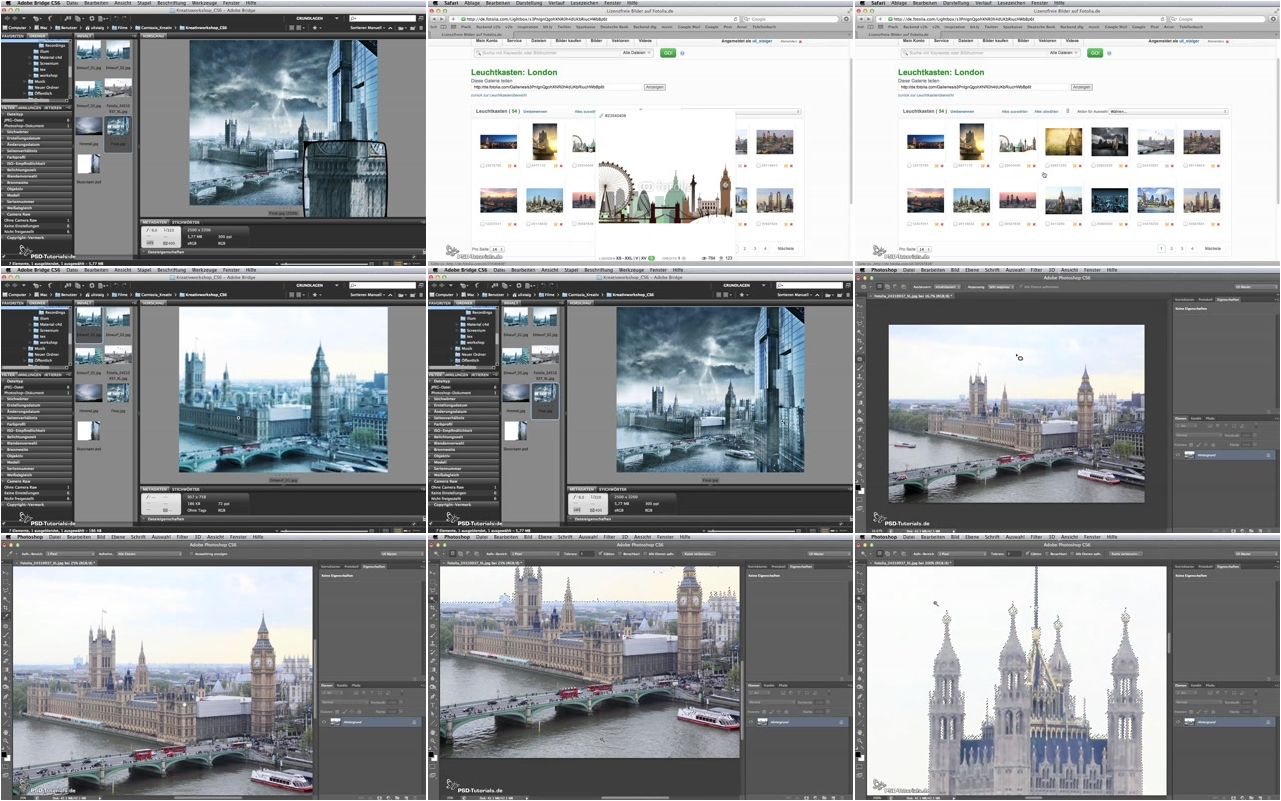This screenshot has height=801, width=1281.
Task: Click reload icon in top-right Safari address bar
Action: (1162, 19)
